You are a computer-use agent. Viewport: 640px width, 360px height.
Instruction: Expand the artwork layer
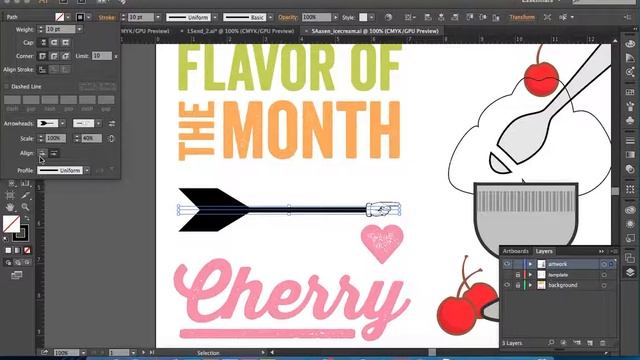[530, 264]
